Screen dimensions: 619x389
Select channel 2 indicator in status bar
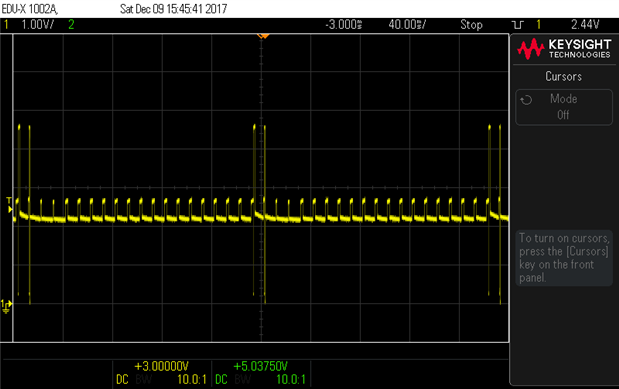click(71, 25)
